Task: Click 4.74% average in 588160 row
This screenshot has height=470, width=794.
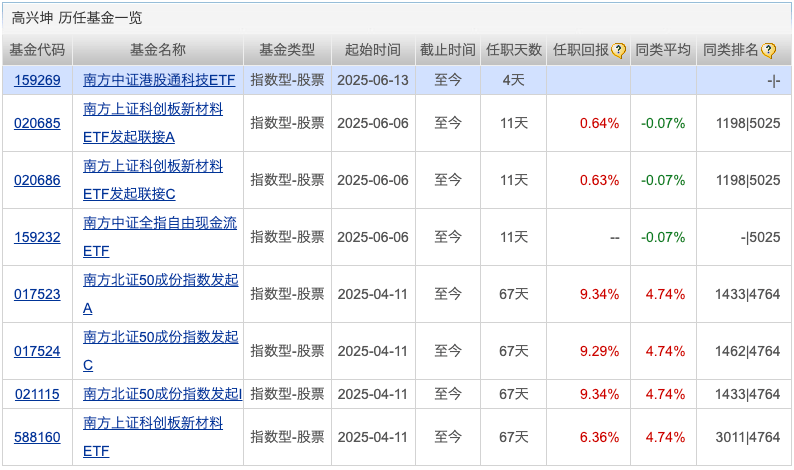Action: (665, 437)
